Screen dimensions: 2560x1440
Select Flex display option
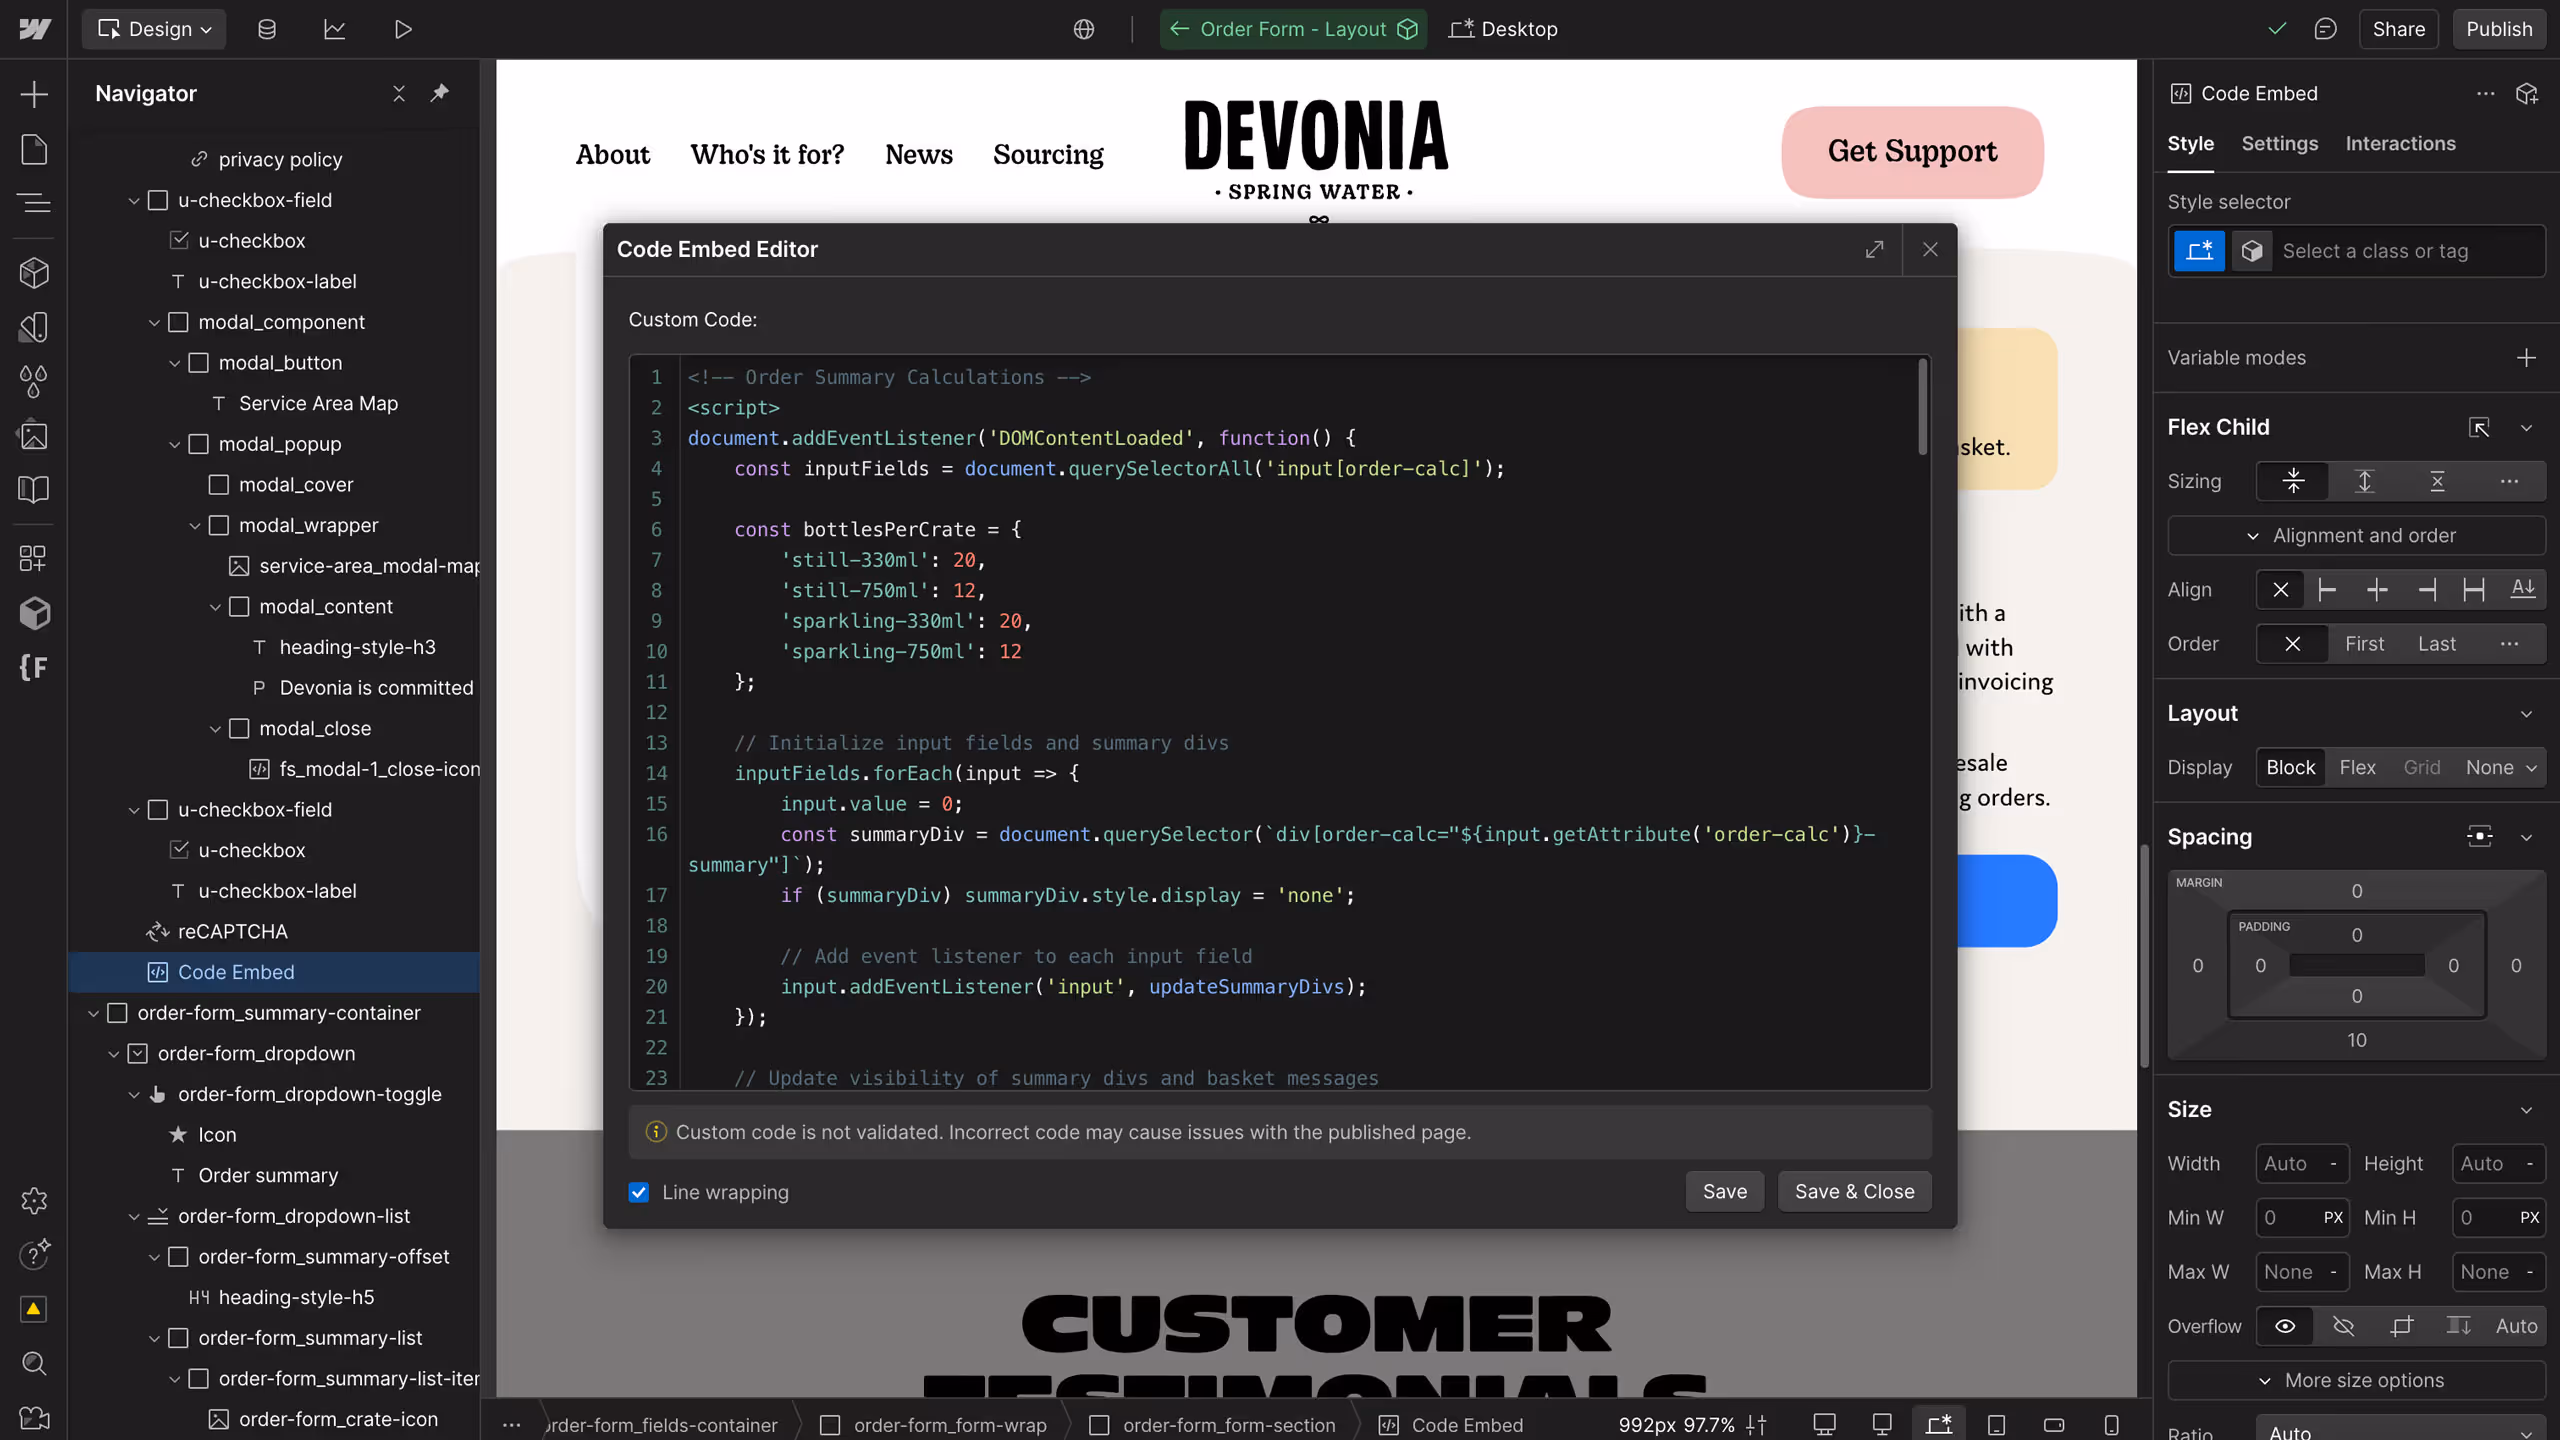[2357, 767]
